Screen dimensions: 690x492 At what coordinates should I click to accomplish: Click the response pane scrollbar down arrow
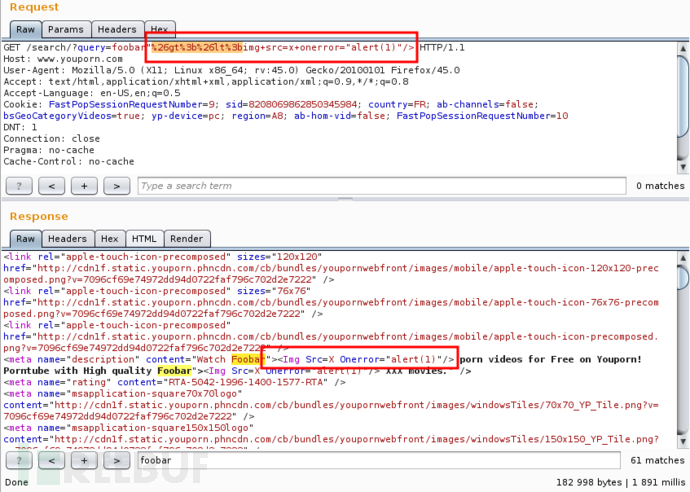click(683, 441)
